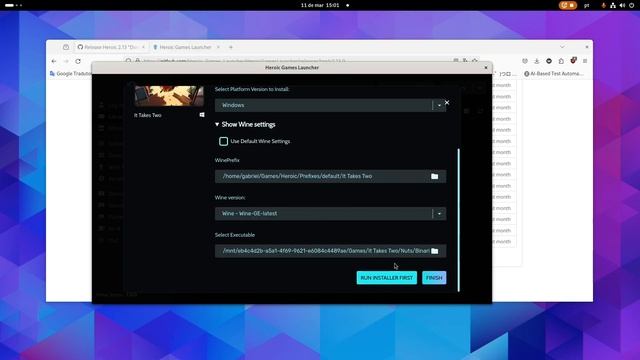Open the pt keyboard layout menu
640x360 pixels.
click(x=587, y=5)
